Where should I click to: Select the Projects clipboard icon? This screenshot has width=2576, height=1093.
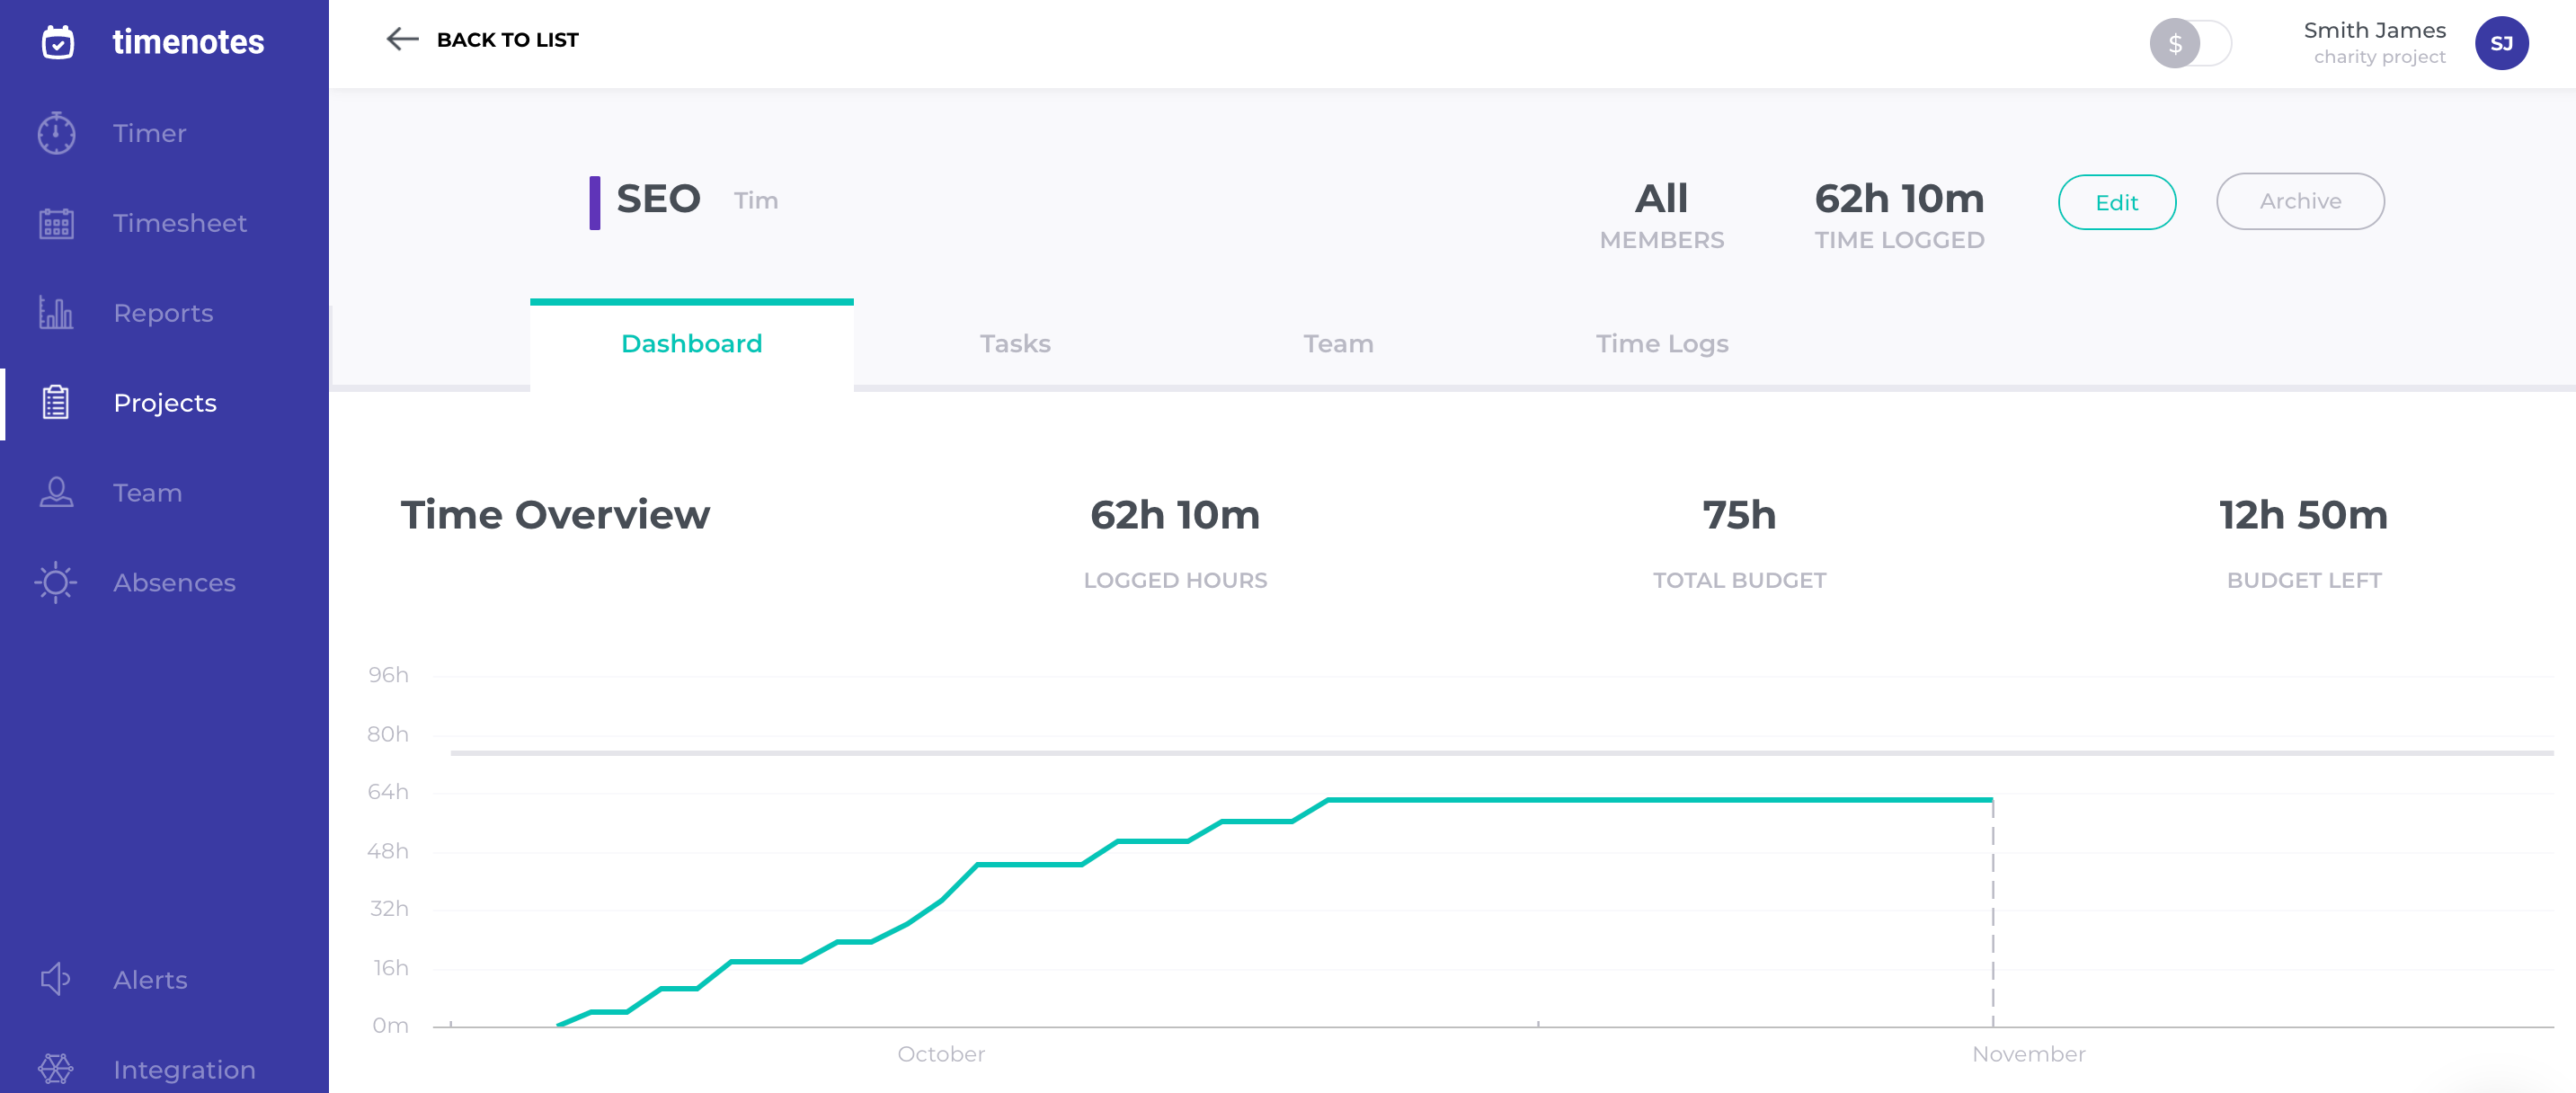pyautogui.click(x=56, y=403)
